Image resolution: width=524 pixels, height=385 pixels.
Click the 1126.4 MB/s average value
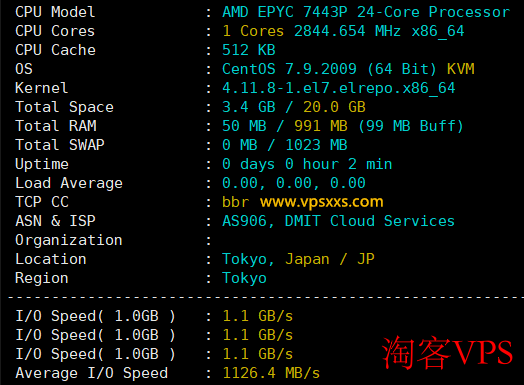point(271,373)
